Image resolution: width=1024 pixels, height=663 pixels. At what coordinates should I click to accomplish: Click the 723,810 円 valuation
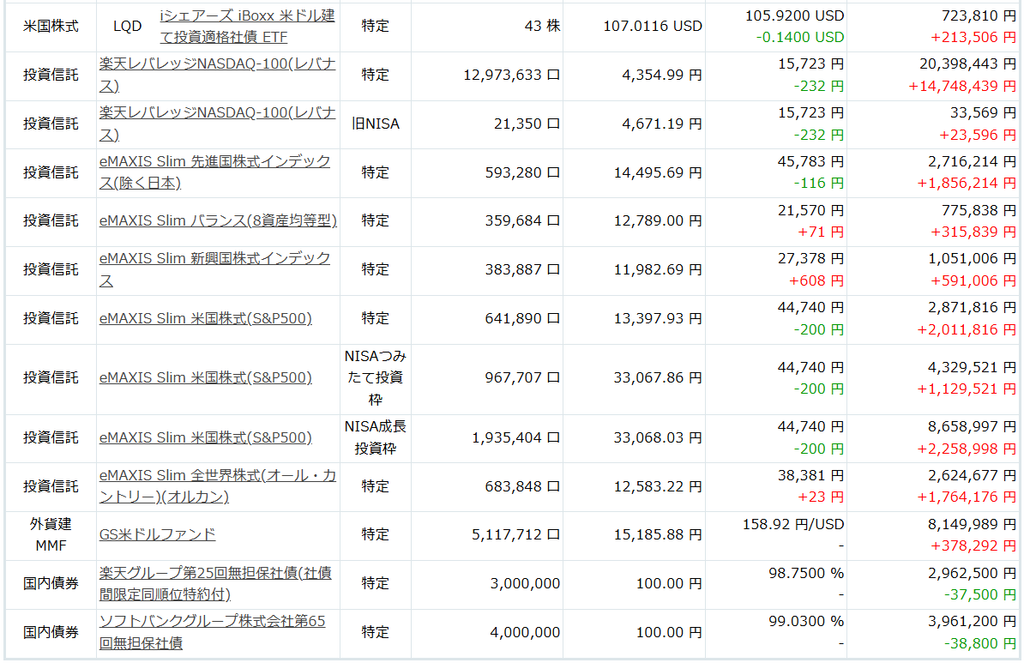[x=979, y=16]
